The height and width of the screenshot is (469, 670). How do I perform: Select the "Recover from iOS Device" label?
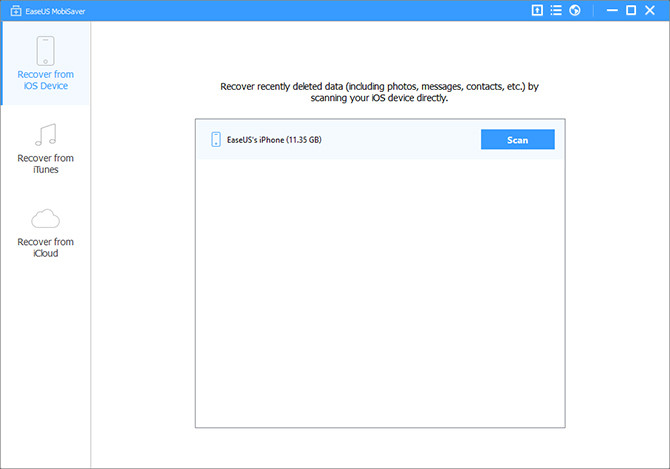tap(45, 80)
